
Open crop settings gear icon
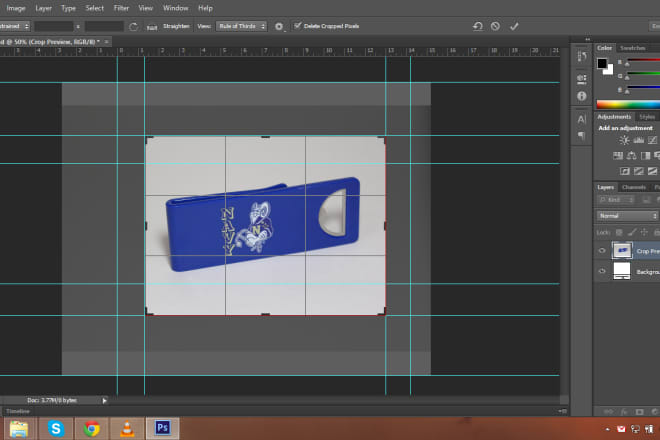tap(279, 27)
